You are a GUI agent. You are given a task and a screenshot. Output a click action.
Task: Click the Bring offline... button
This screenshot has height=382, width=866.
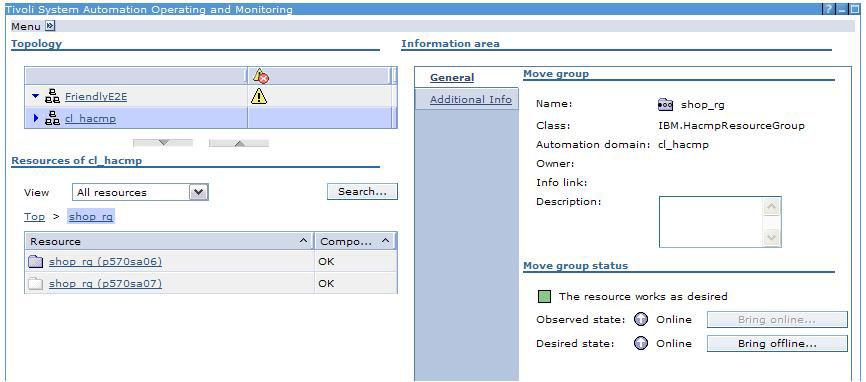pos(777,343)
